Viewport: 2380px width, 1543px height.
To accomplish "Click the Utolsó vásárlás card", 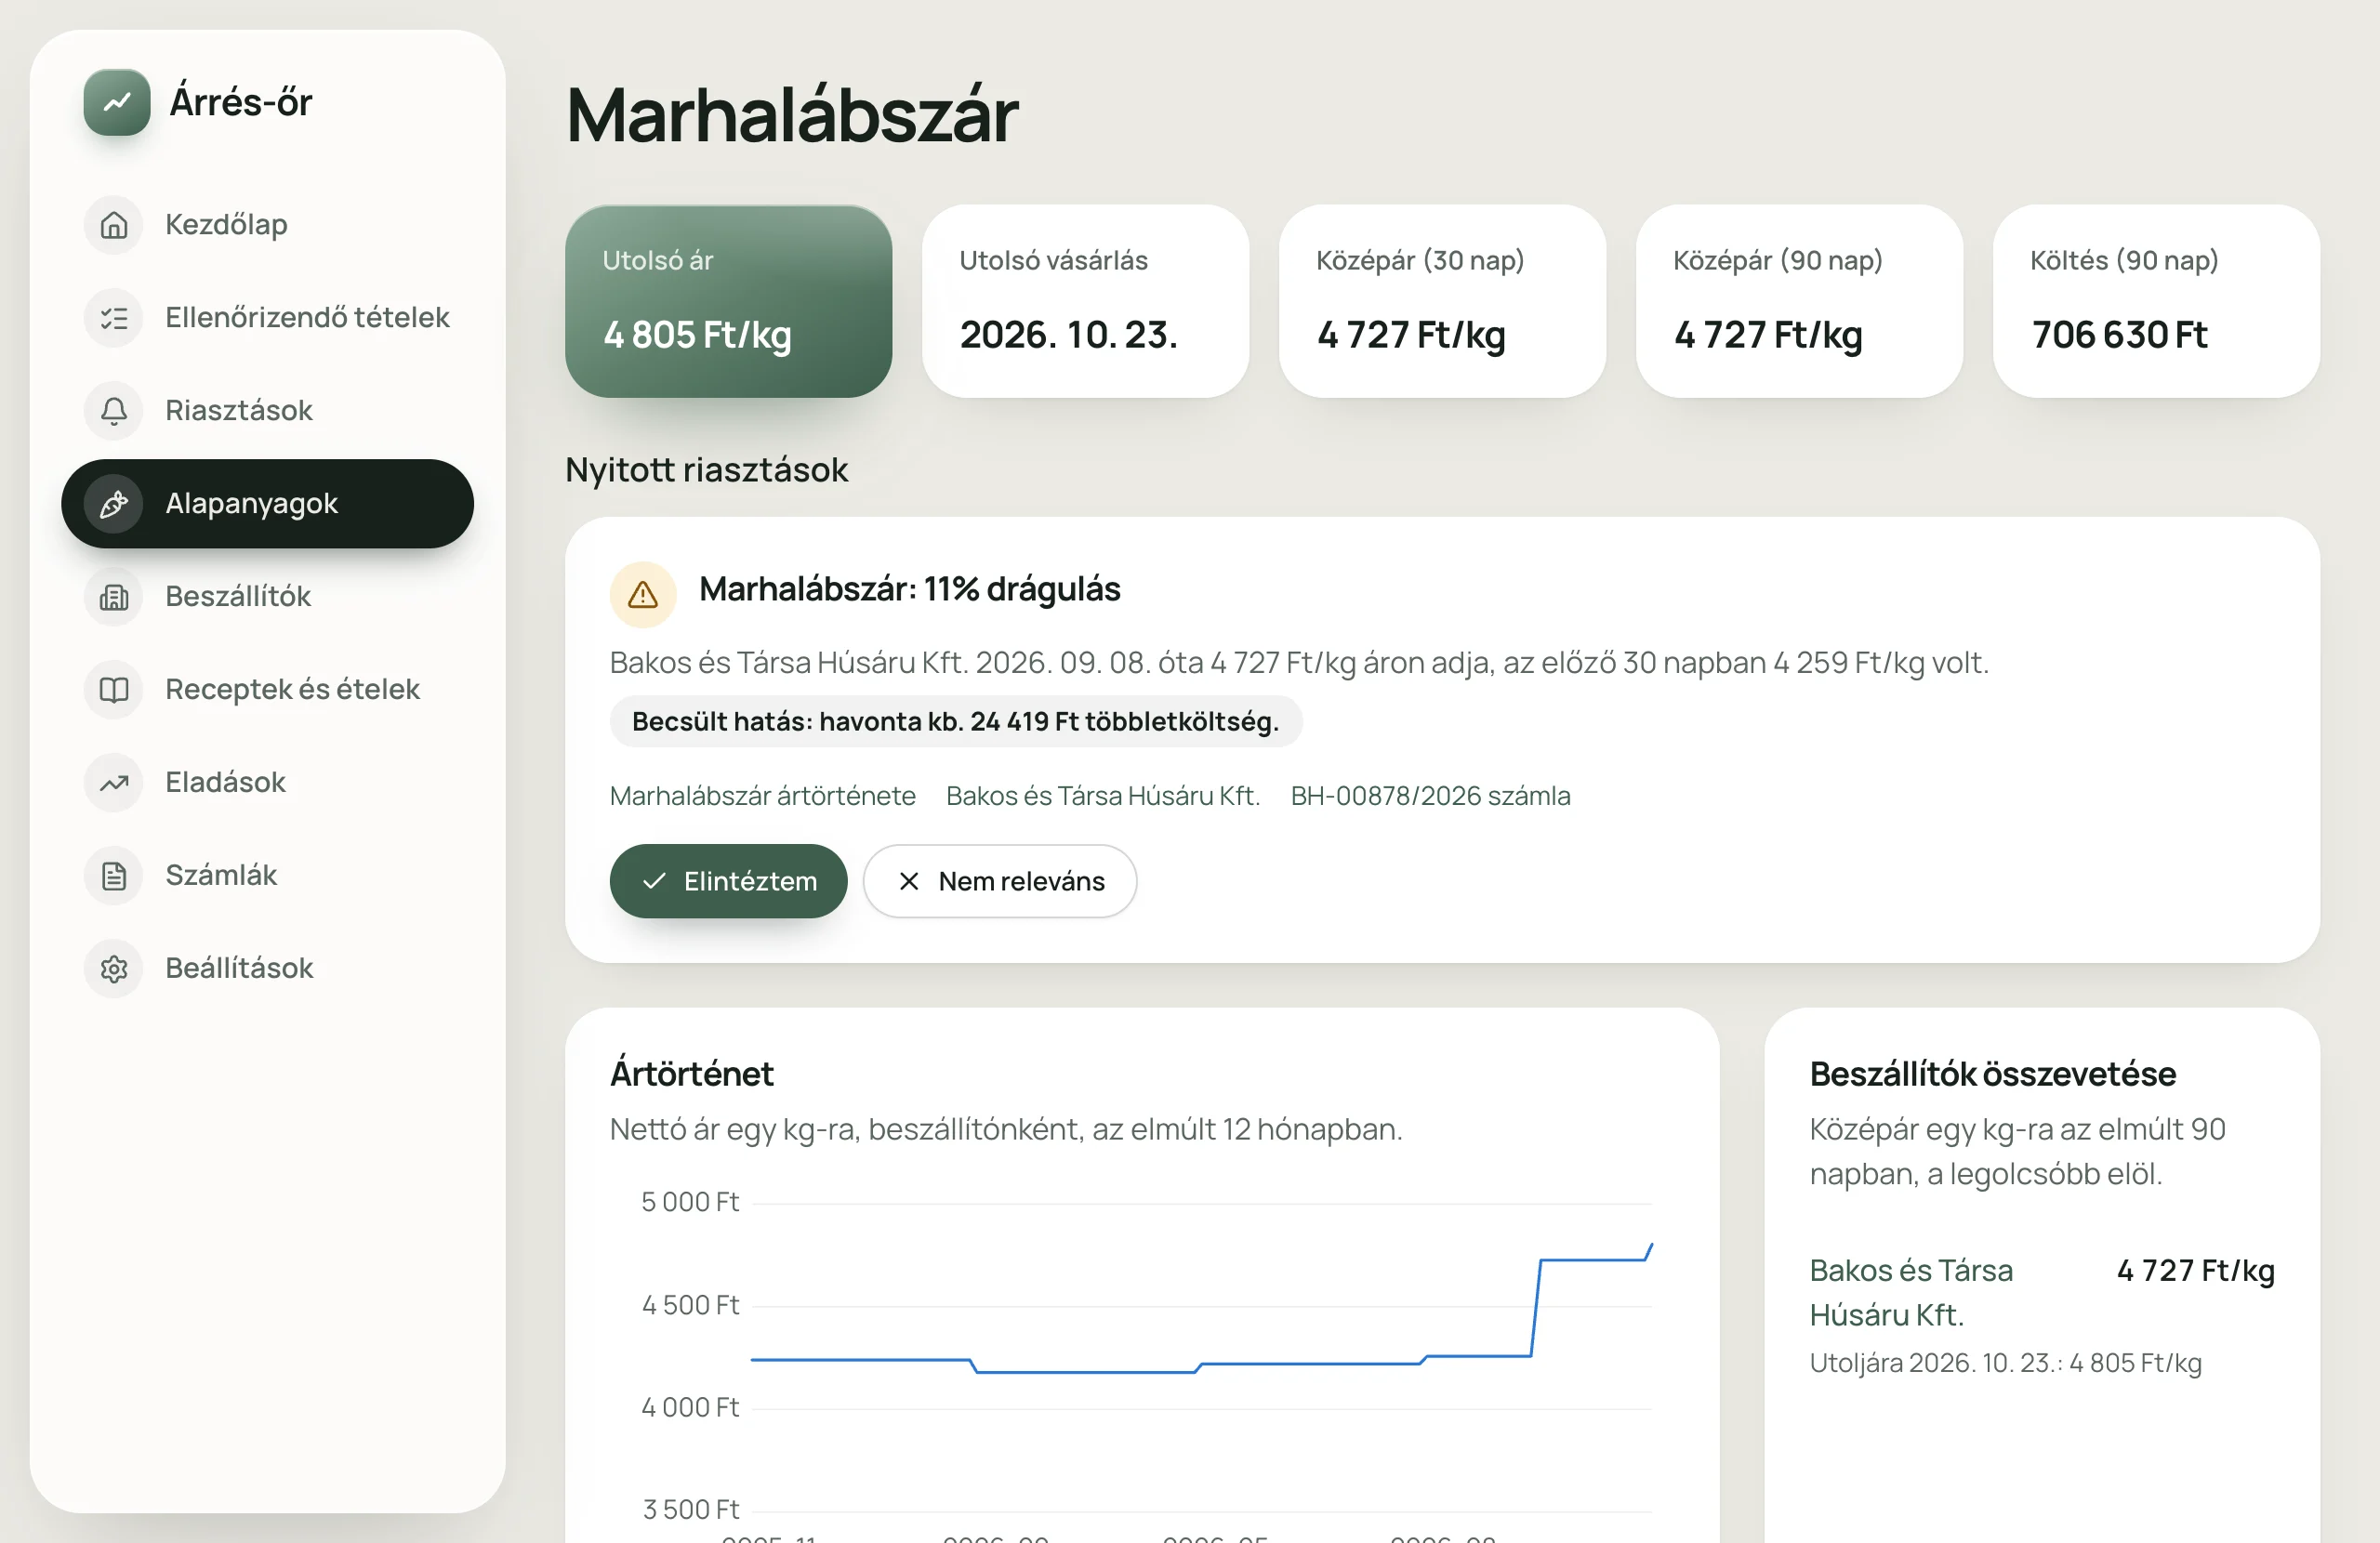I will pos(1085,301).
